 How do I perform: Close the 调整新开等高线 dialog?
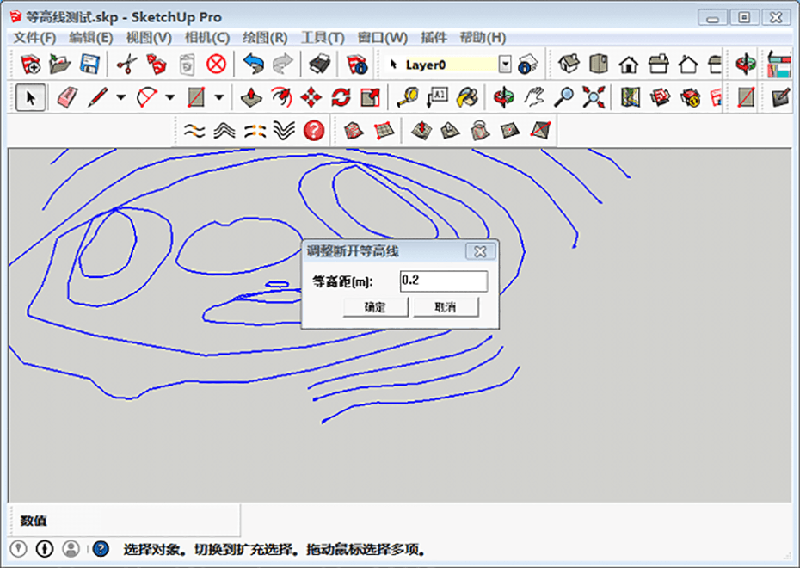tap(479, 251)
